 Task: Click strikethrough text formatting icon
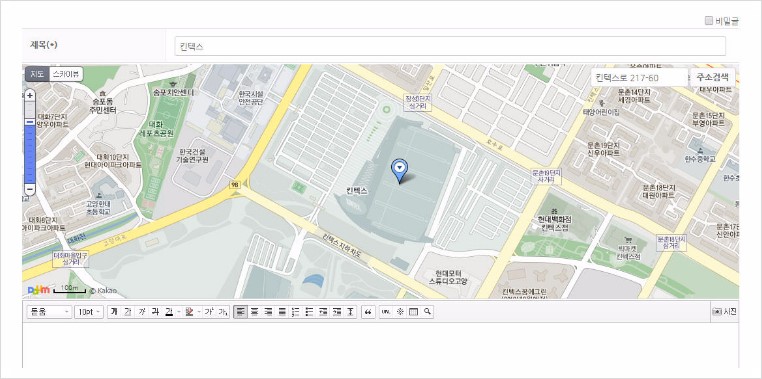point(157,311)
